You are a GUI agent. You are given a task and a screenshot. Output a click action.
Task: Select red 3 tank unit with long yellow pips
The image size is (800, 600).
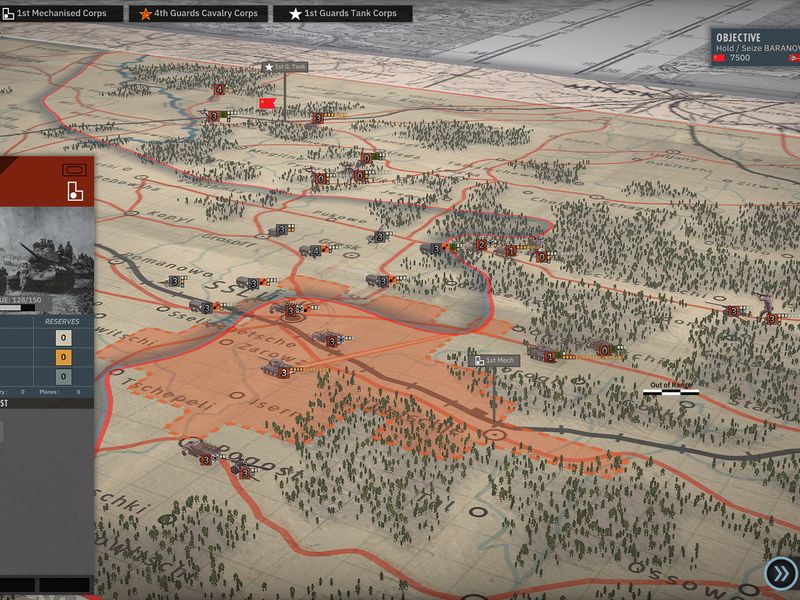(x=284, y=372)
